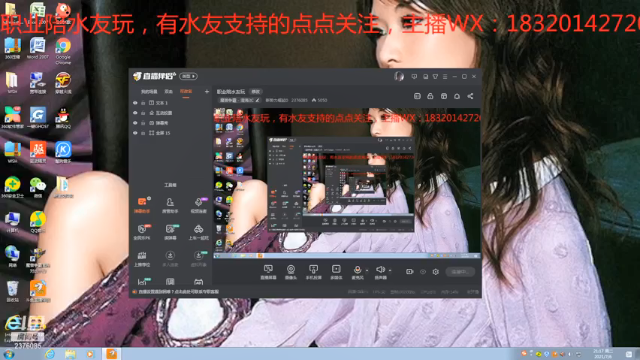Switch to the first scene tab
Screen dimensions: 640x360
pyautogui.click(x=149, y=91)
